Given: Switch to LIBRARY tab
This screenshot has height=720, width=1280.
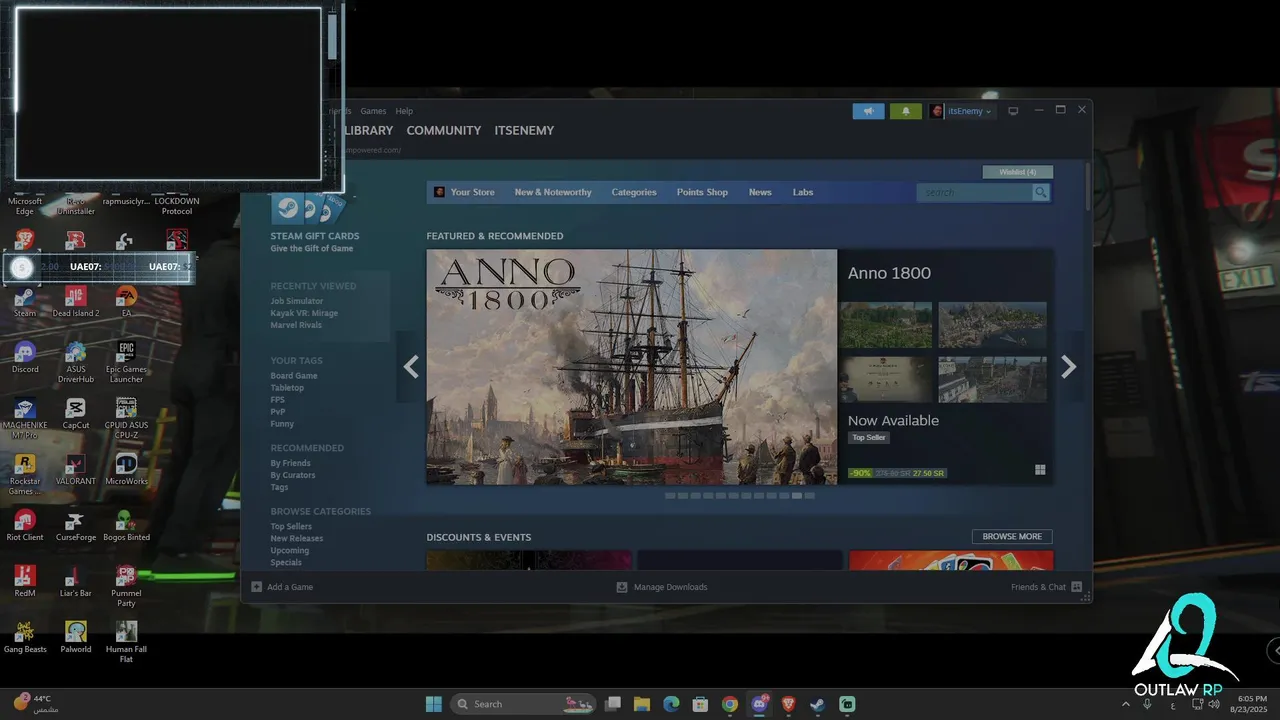Looking at the screenshot, I should click(x=368, y=131).
